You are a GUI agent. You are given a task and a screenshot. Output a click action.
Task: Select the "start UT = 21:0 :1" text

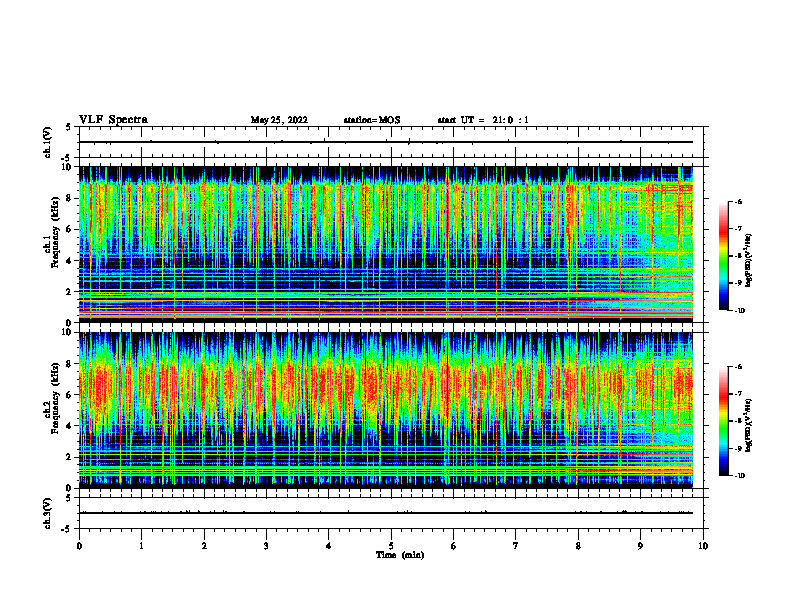coord(483,120)
